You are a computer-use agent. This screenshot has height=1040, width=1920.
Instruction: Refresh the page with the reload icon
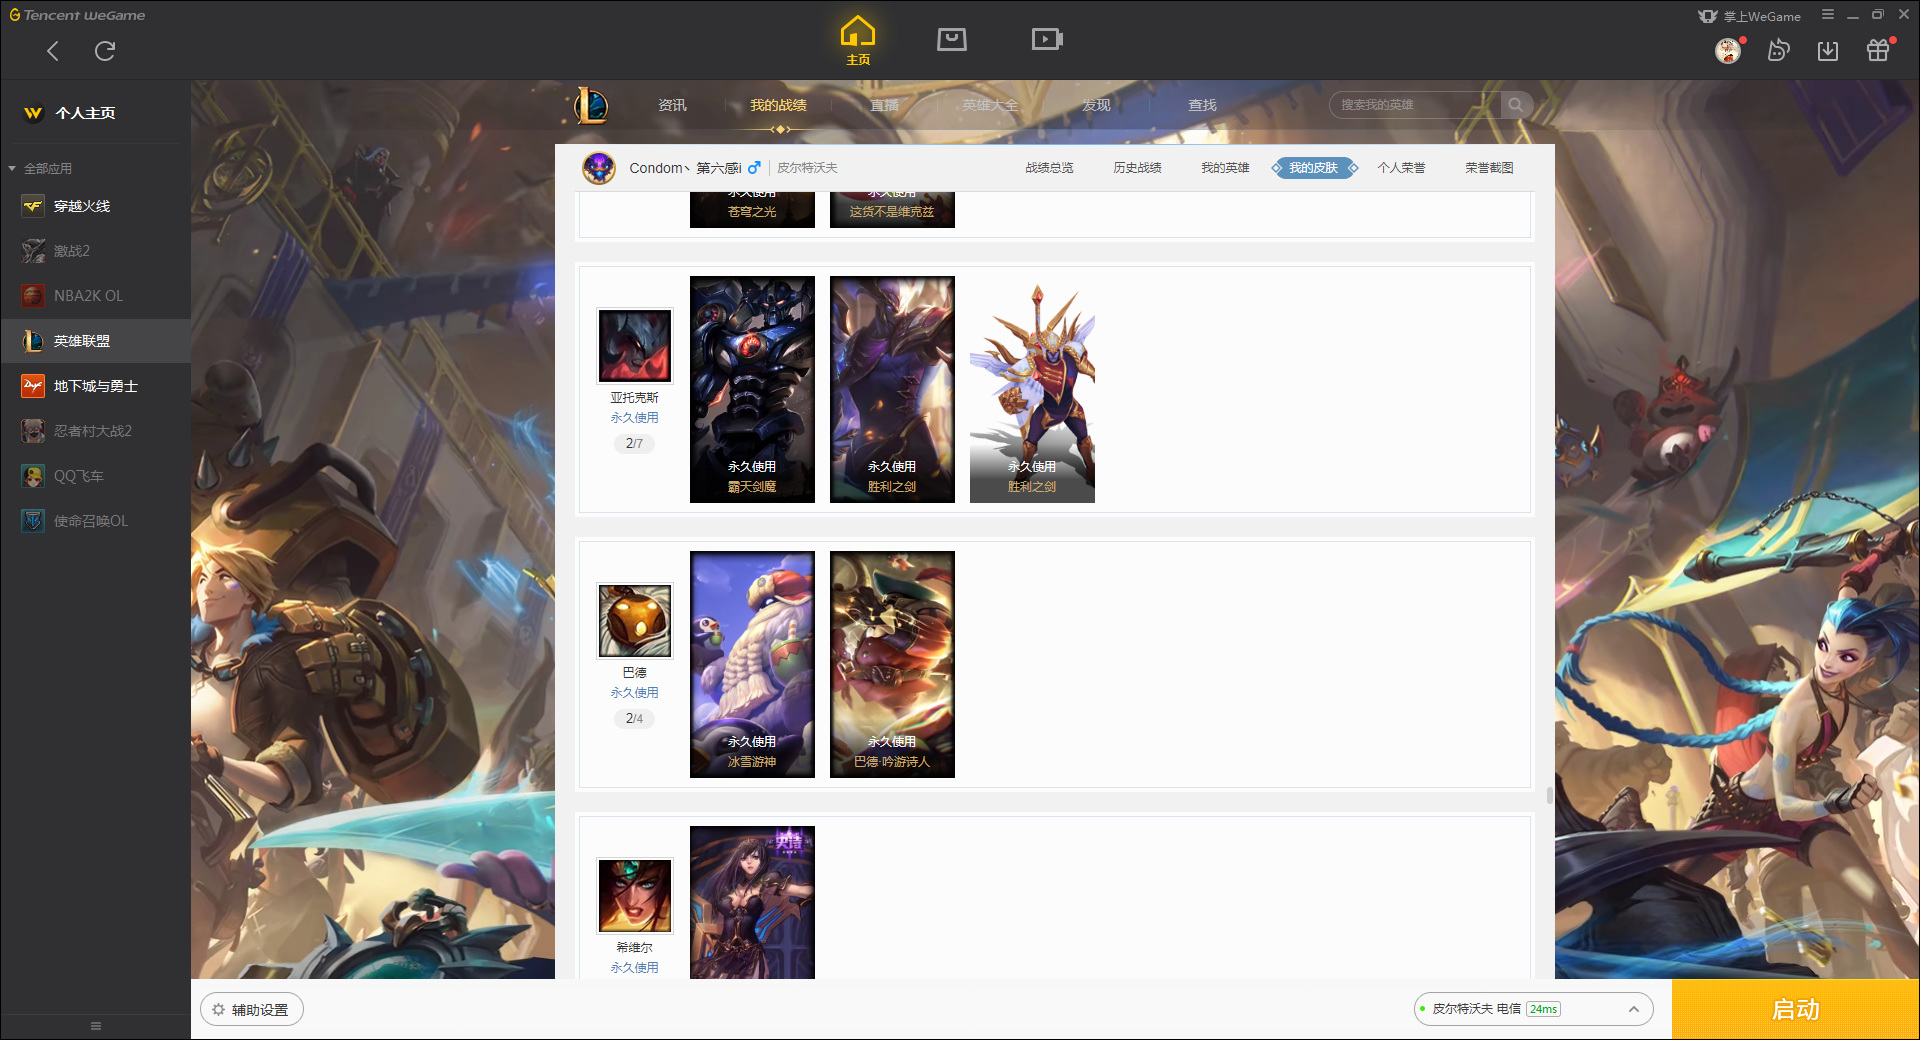coord(105,51)
